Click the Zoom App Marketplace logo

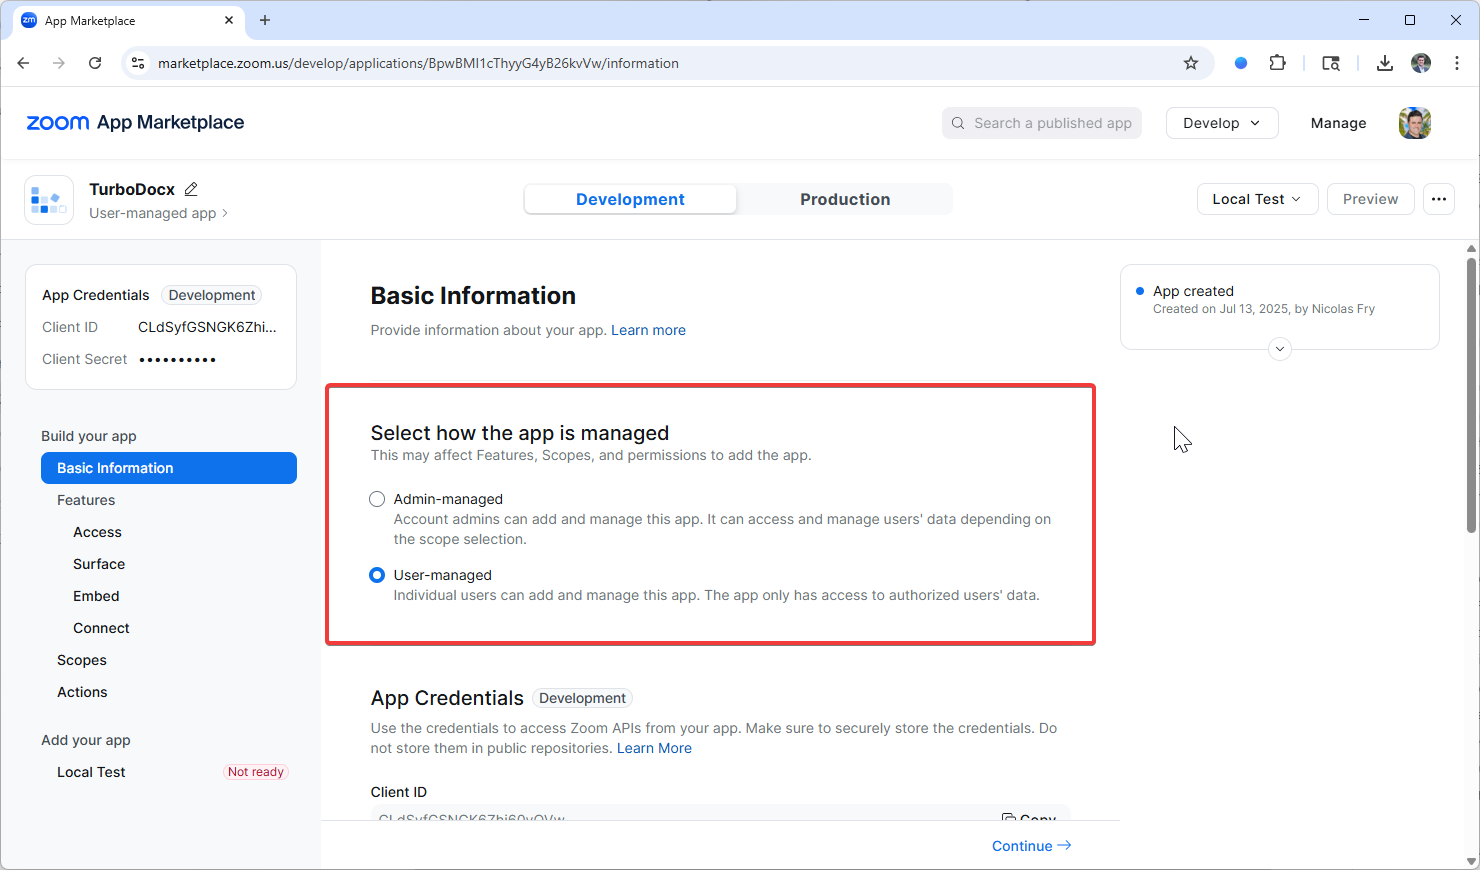[x=135, y=122]
